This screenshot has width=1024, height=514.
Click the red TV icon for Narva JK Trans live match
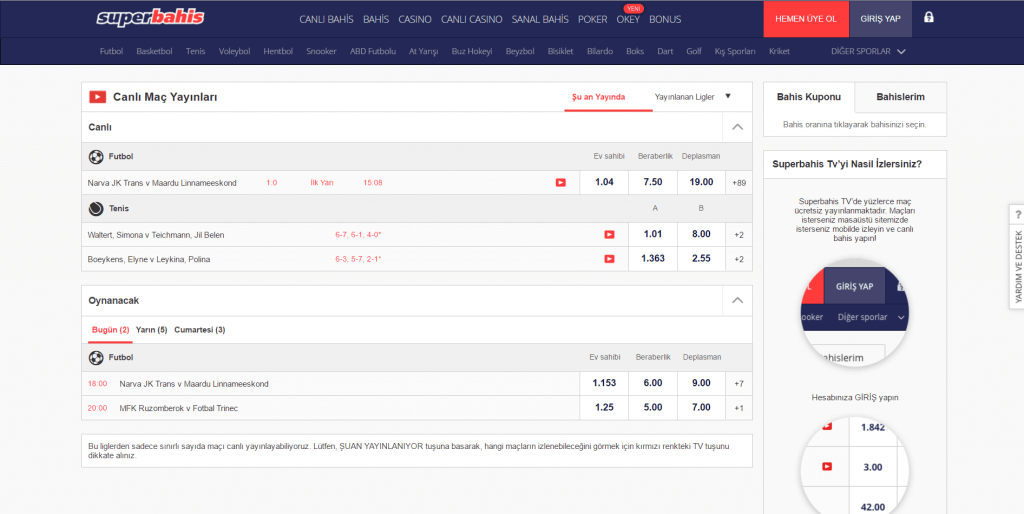(561, 182)
